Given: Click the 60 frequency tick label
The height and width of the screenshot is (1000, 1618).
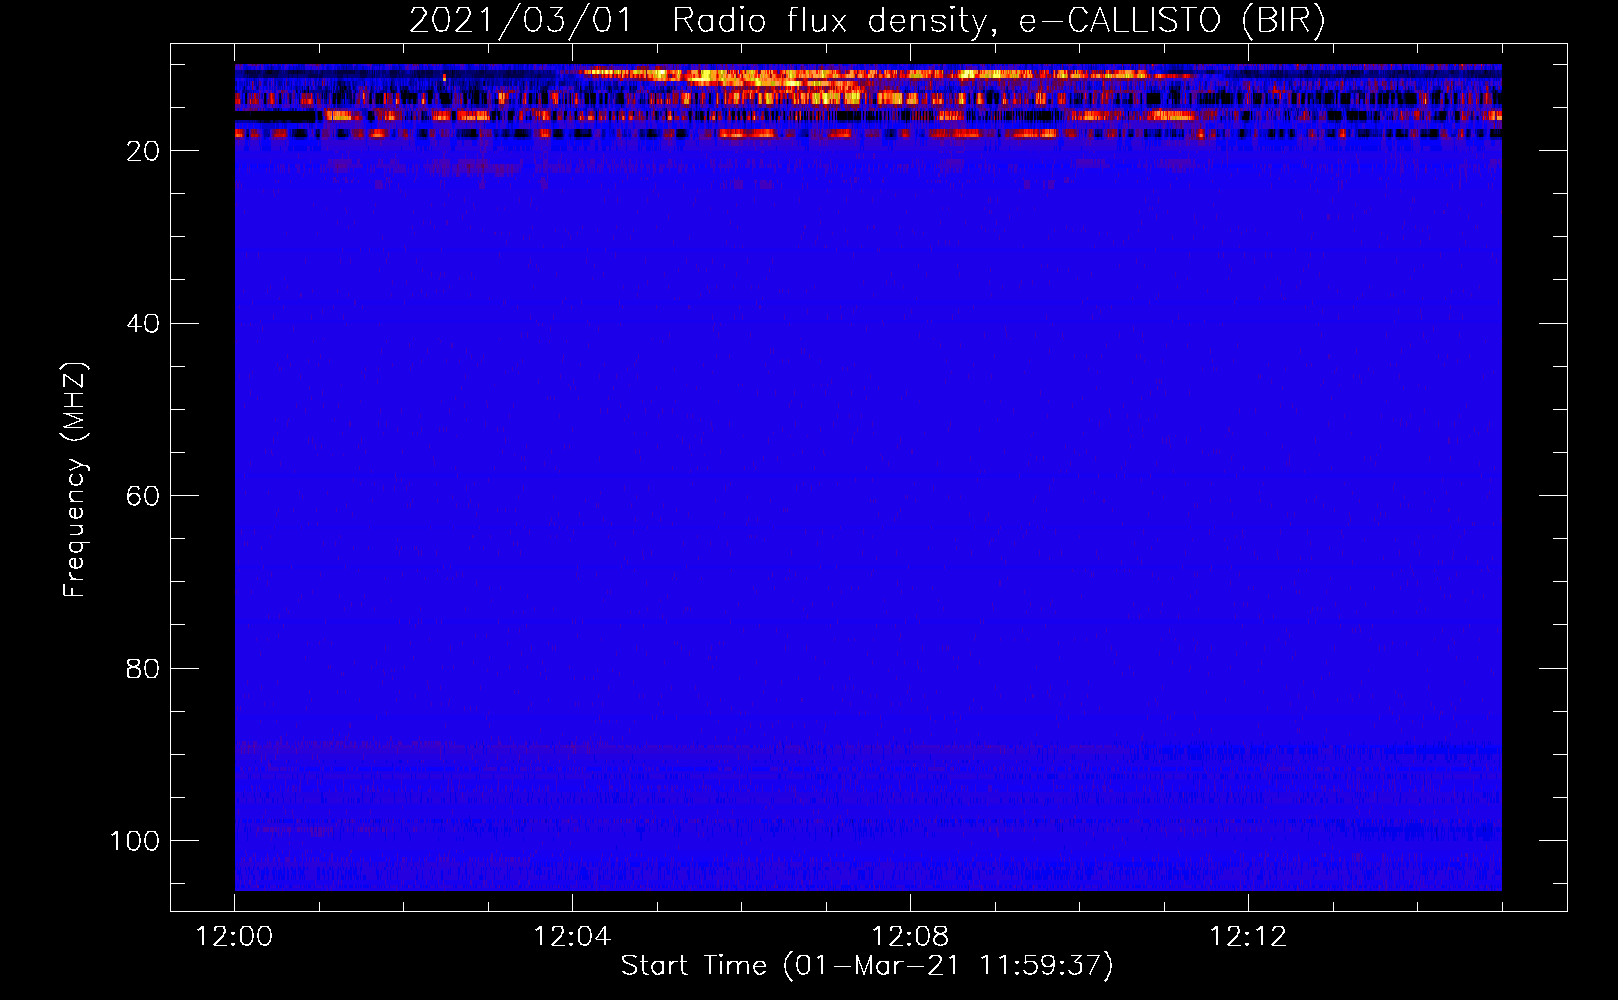Looking at the screenshot, I should coord(143,496).
